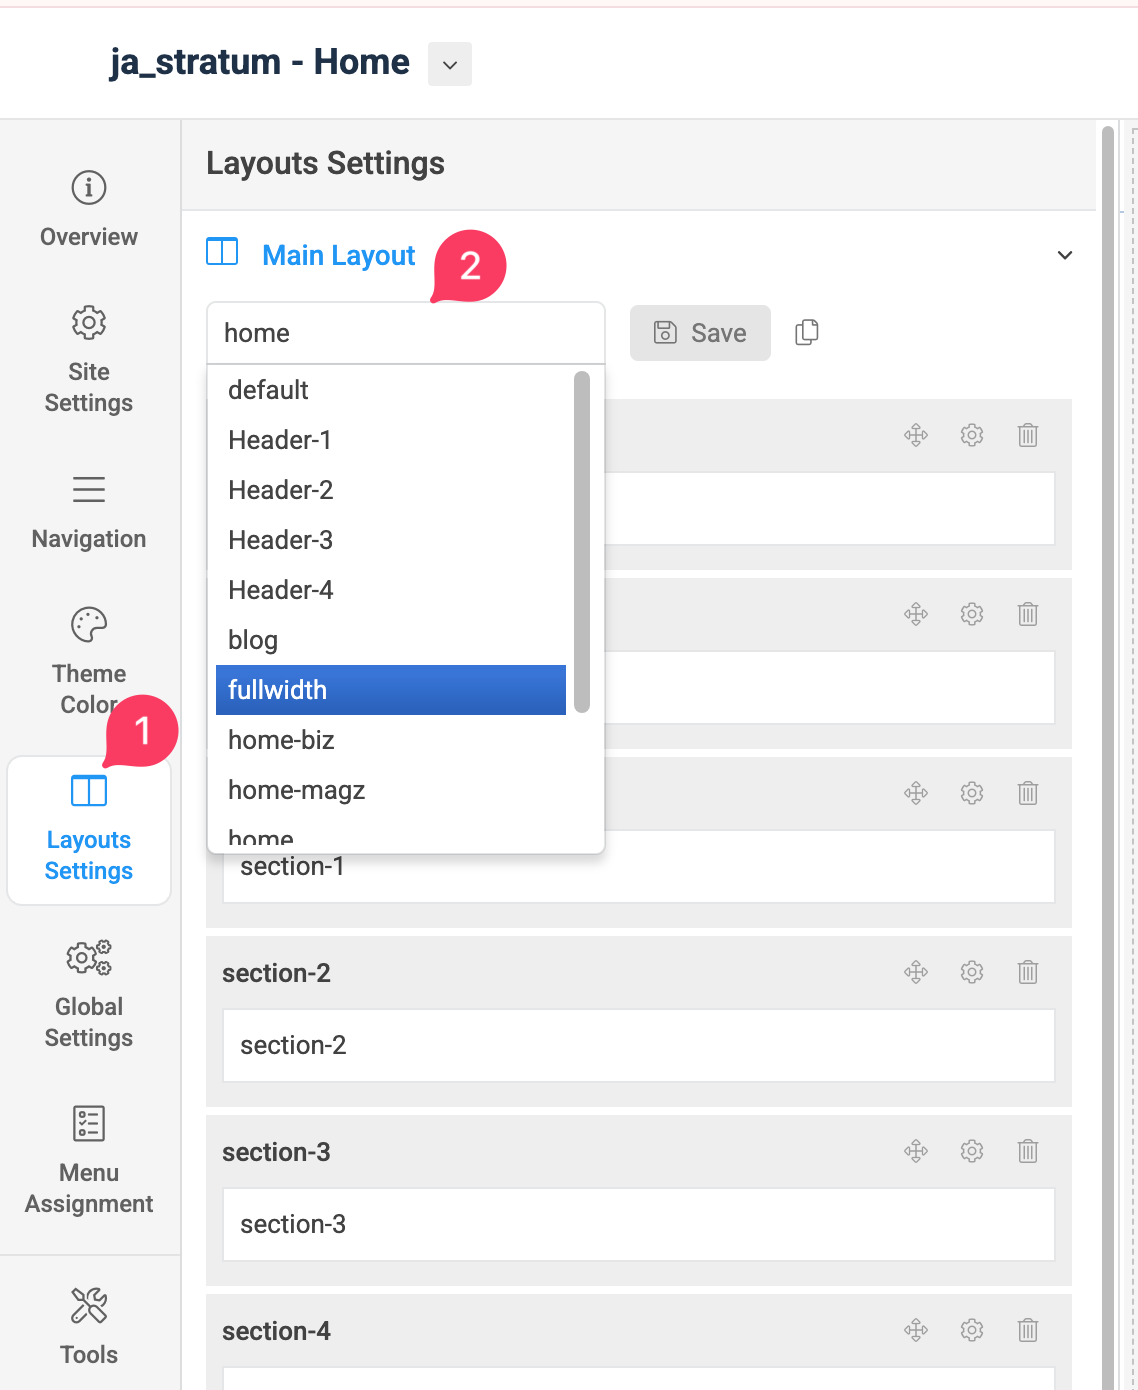Click the Main Layout heading link

338,256
